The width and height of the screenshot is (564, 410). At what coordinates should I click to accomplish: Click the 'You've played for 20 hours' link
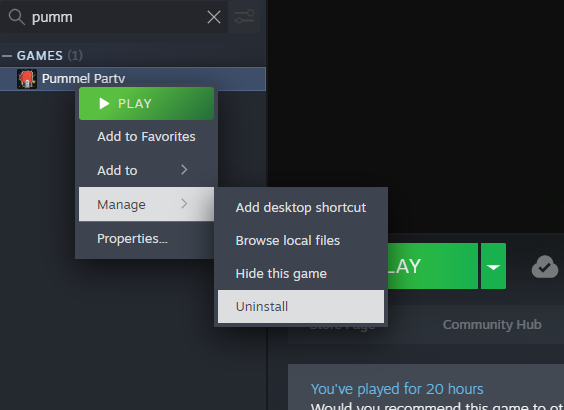(397, 389)
